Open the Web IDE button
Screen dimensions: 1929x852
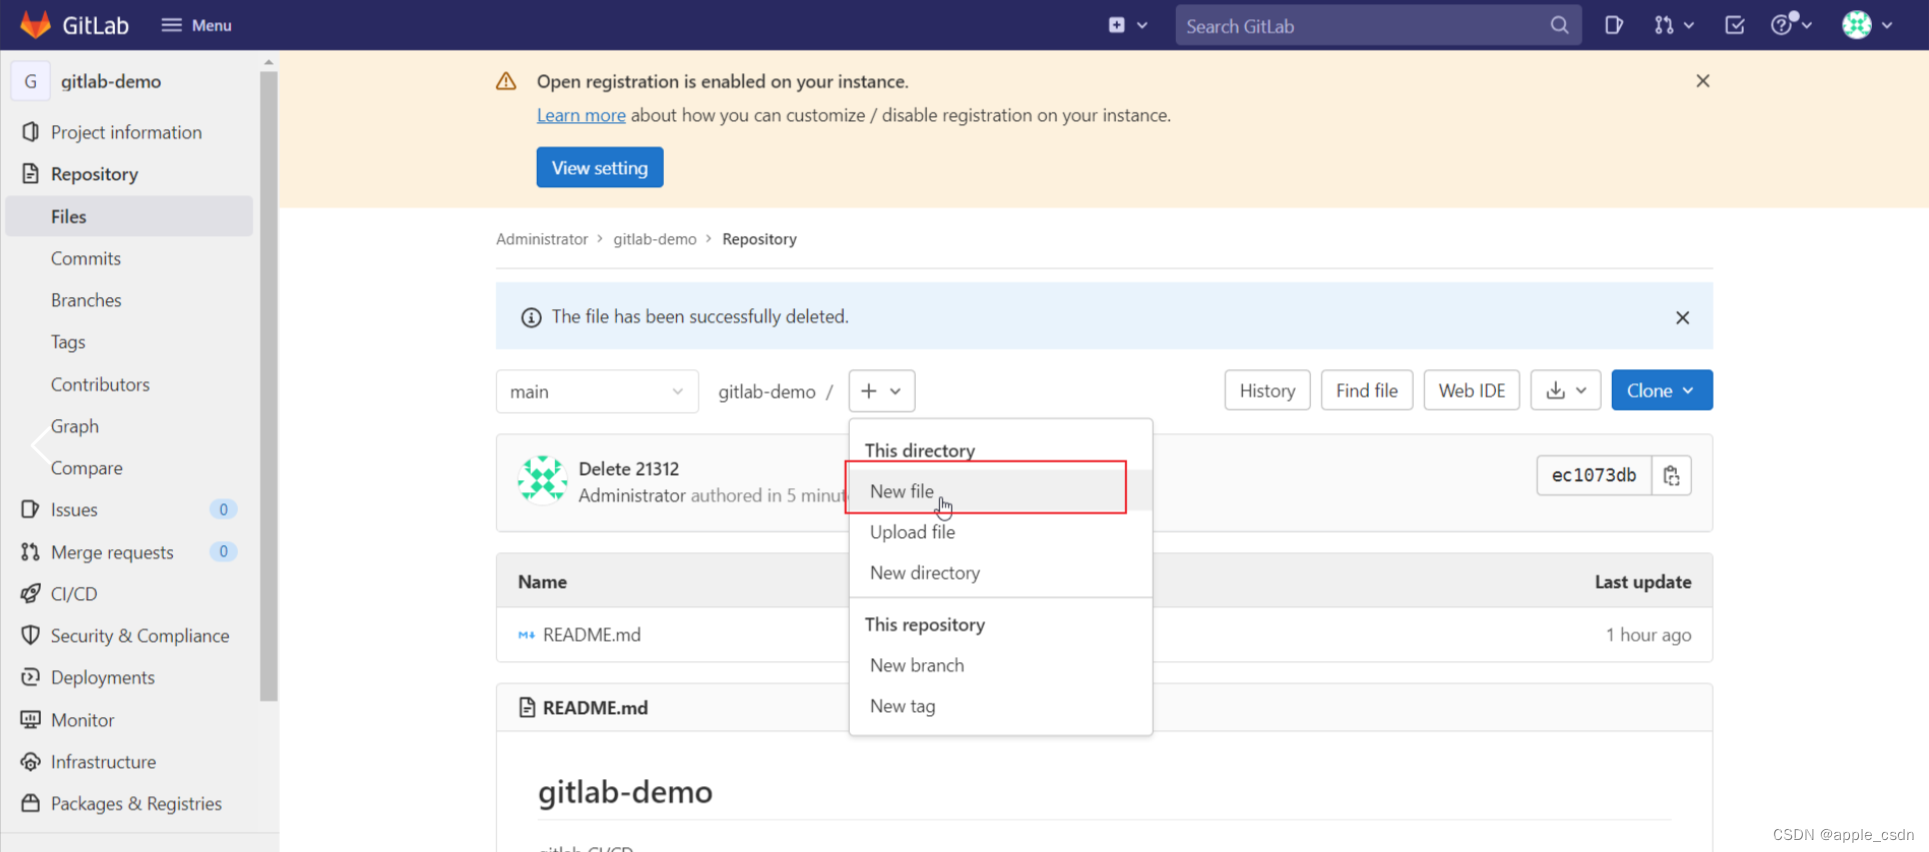coord(1471,390)
